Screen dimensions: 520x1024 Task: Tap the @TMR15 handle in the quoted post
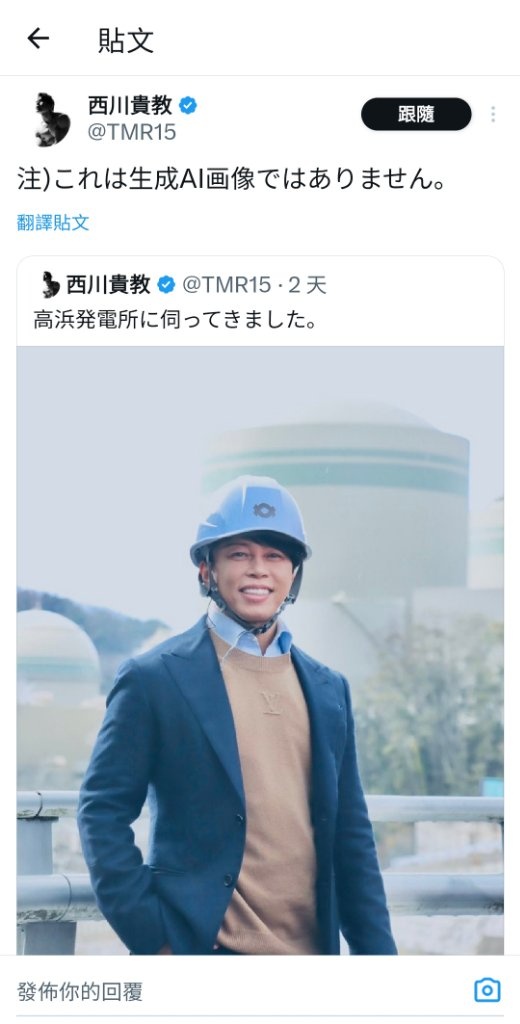226,285
